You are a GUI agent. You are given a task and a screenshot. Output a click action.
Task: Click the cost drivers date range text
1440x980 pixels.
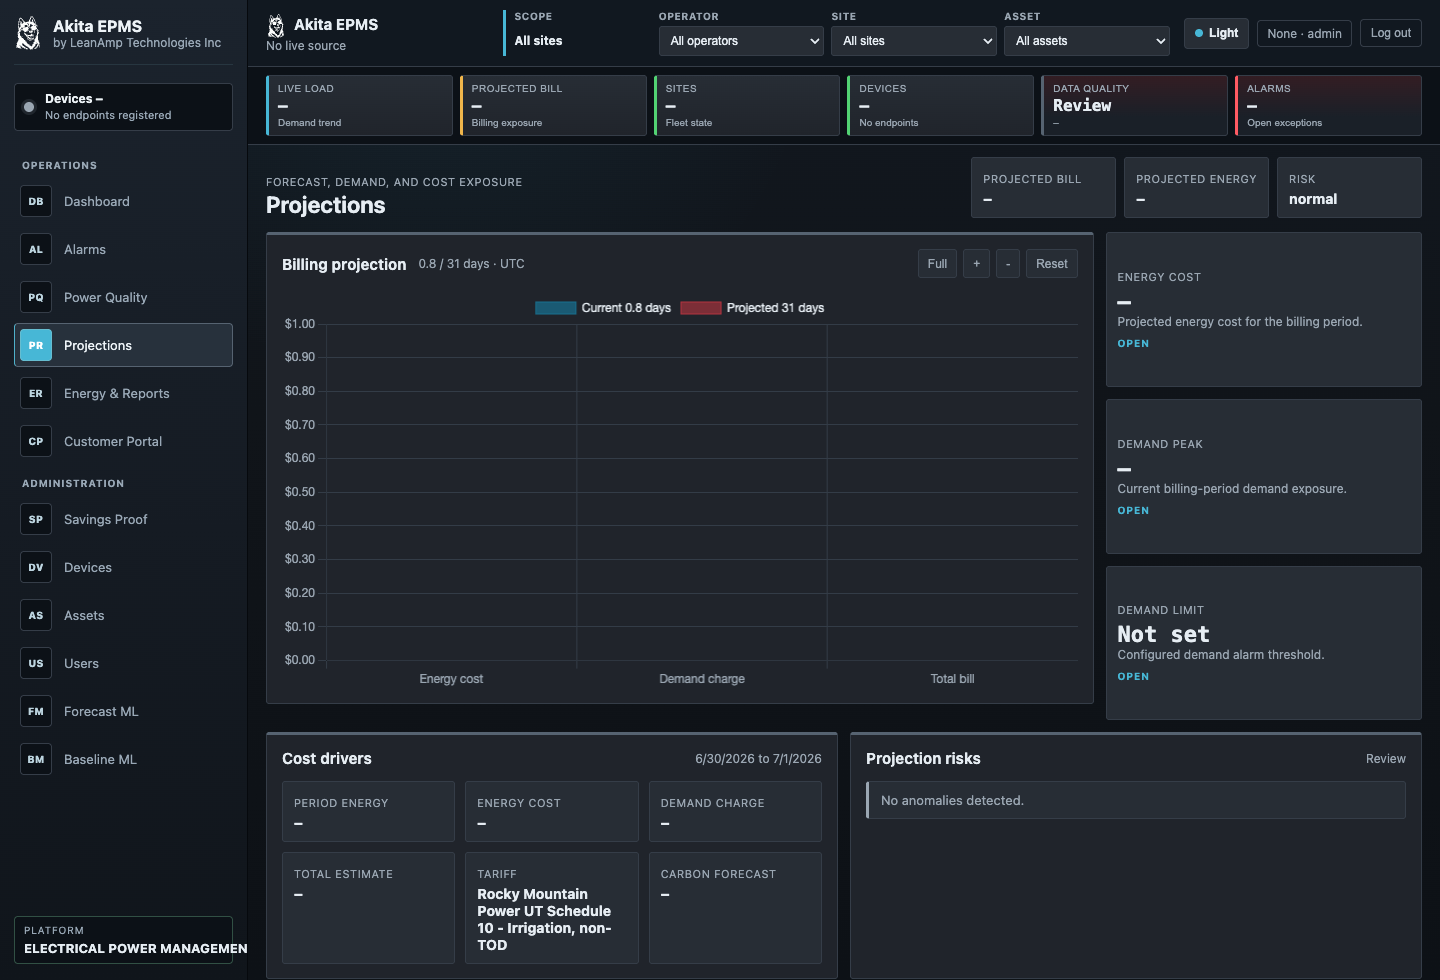pos(758,759)
